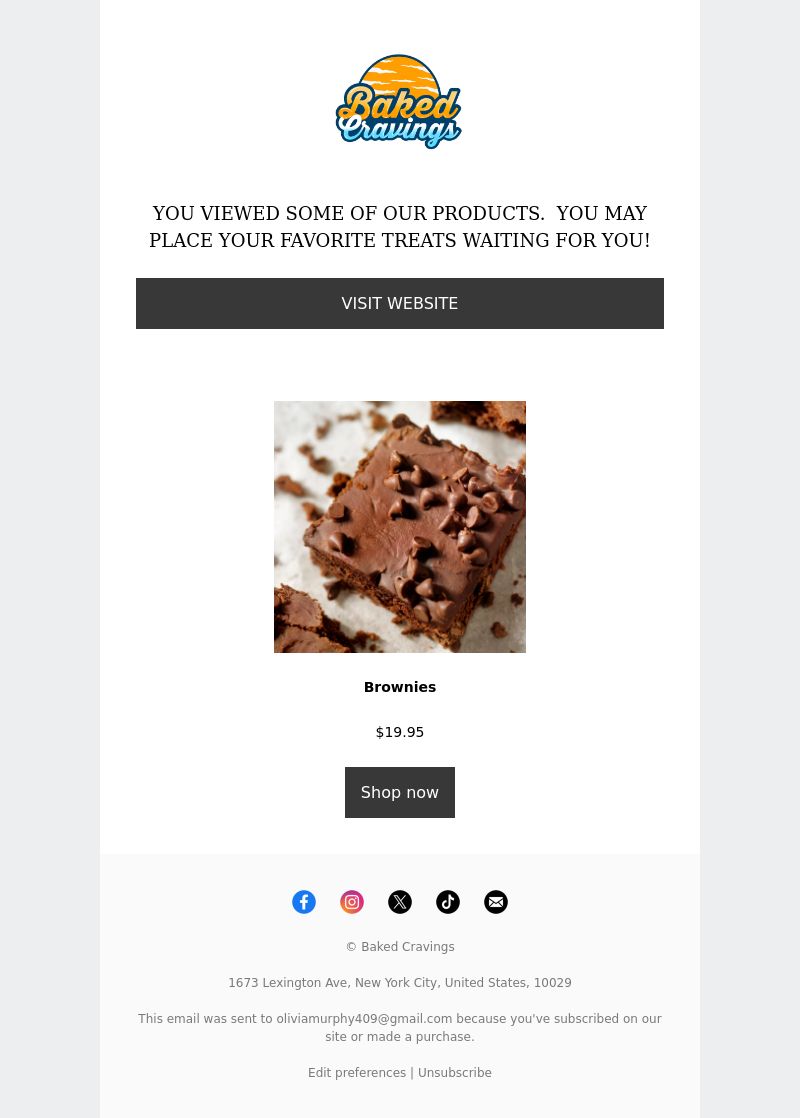Click the grey margin beside the email body
800x1118 pixels.
[50, 559]
